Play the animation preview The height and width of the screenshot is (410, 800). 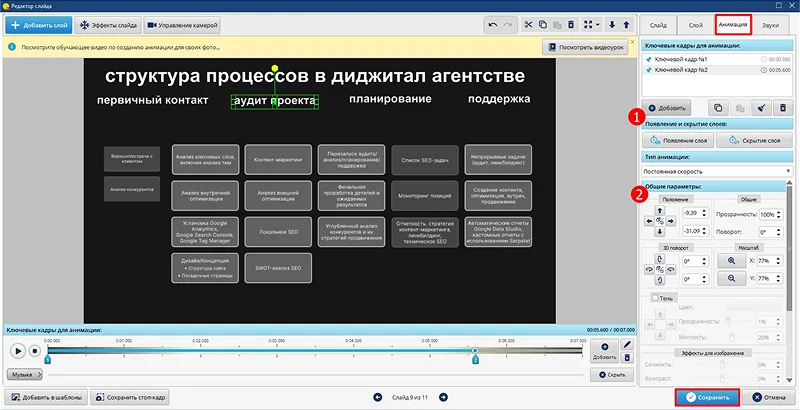[18, 351]
